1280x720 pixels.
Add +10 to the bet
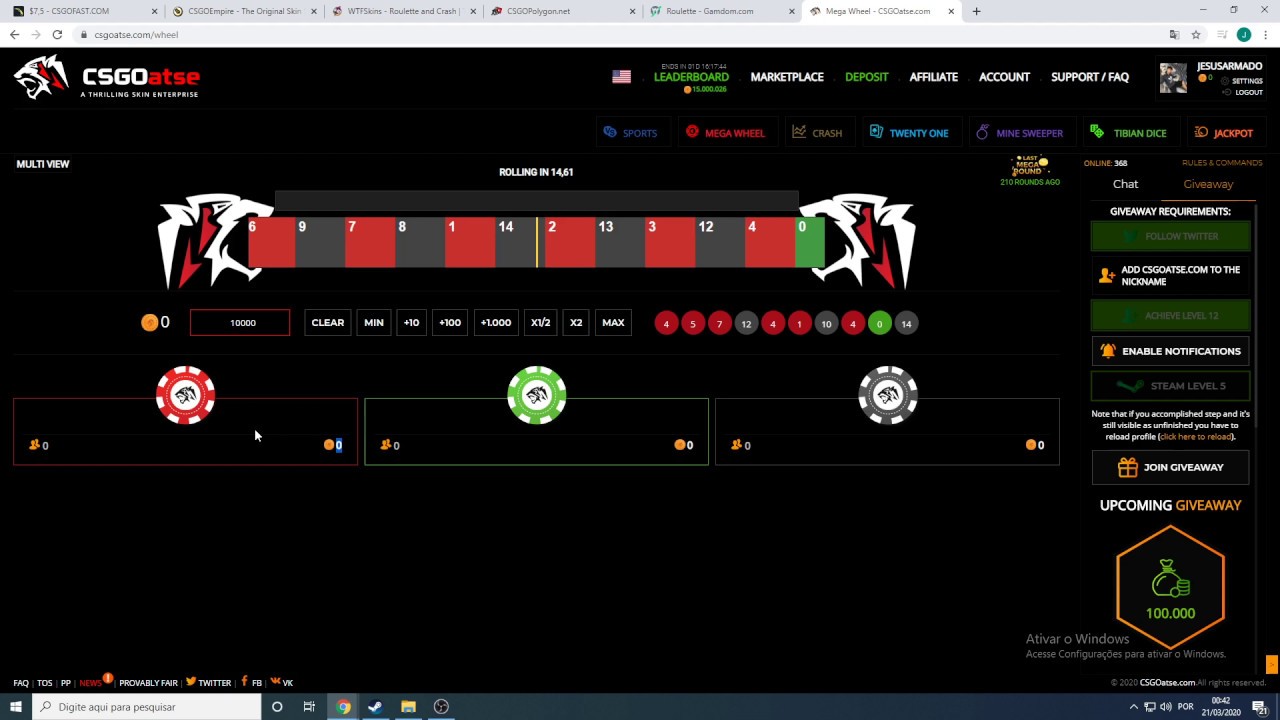[x=411, y=323]
